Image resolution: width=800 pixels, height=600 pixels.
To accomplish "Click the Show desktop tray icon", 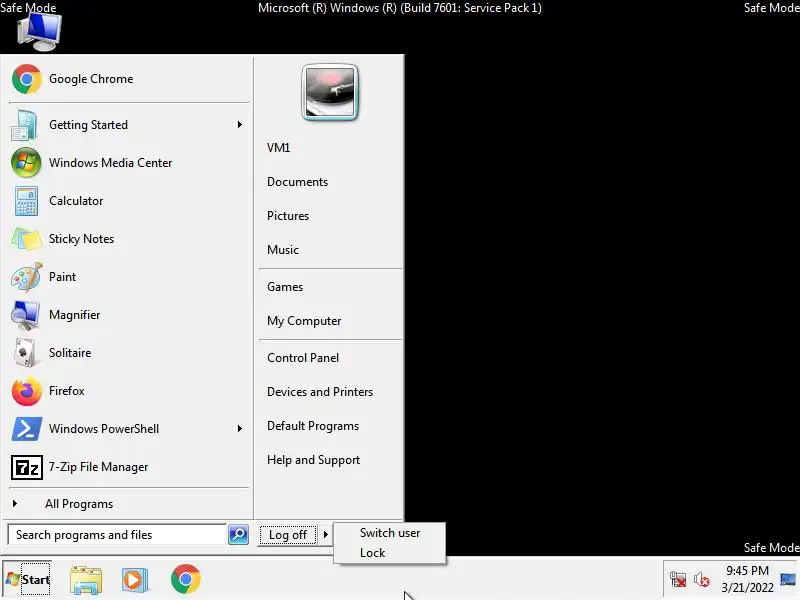I will pos(788,580).
